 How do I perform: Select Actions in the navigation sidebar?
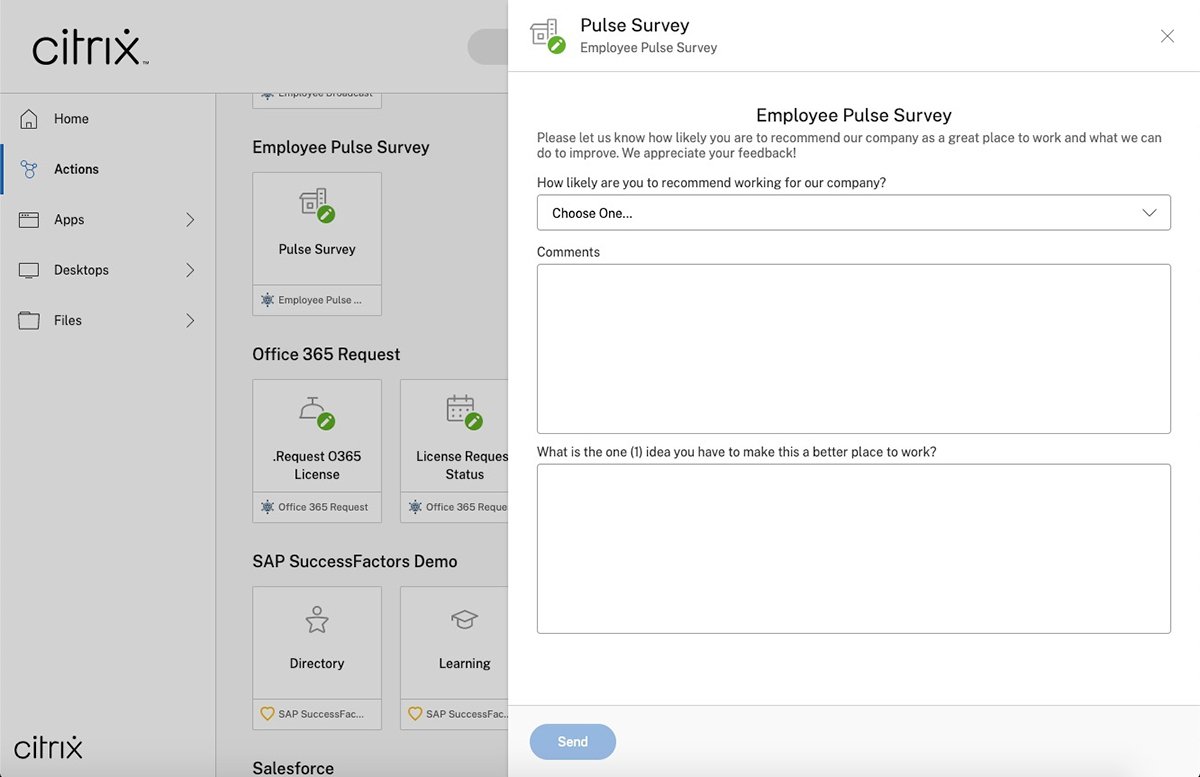[75, 169]
